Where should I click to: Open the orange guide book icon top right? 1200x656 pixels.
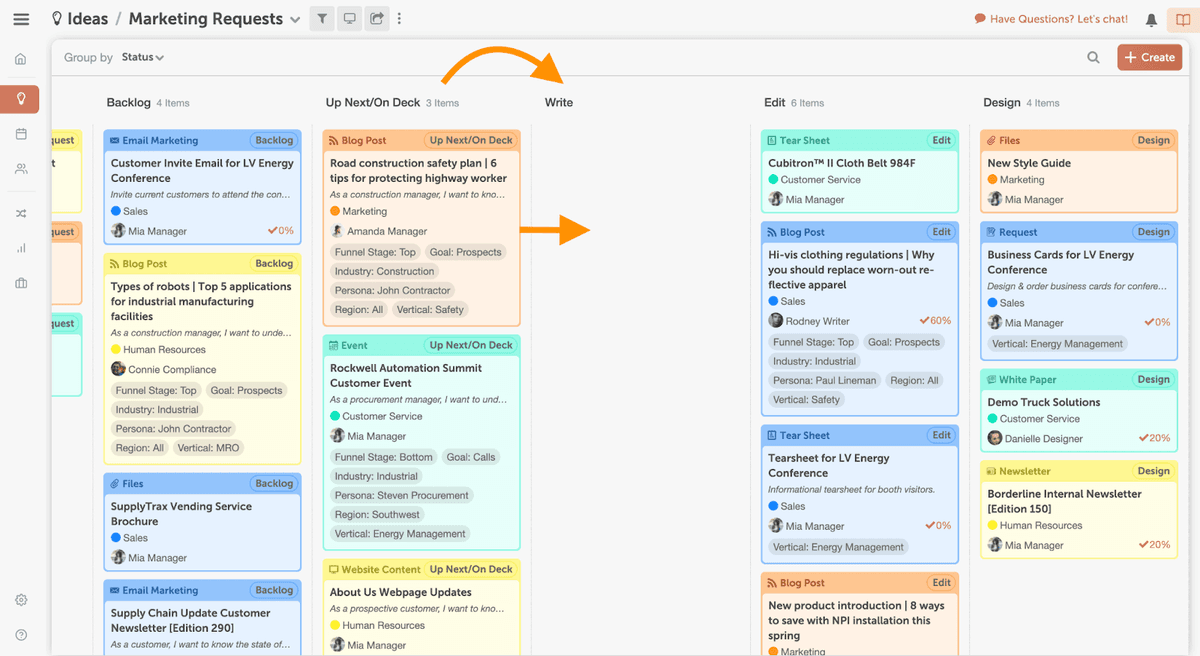coord(1186,18)
